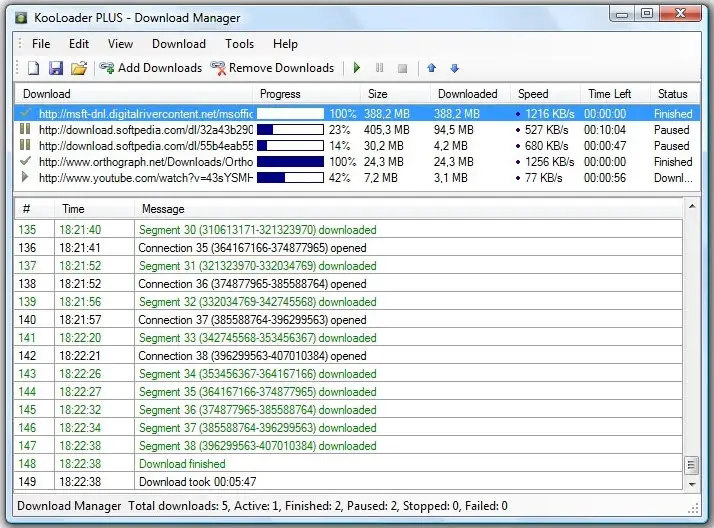Click the Message log column header
714x528 pixels.
[x=409, y=209]
